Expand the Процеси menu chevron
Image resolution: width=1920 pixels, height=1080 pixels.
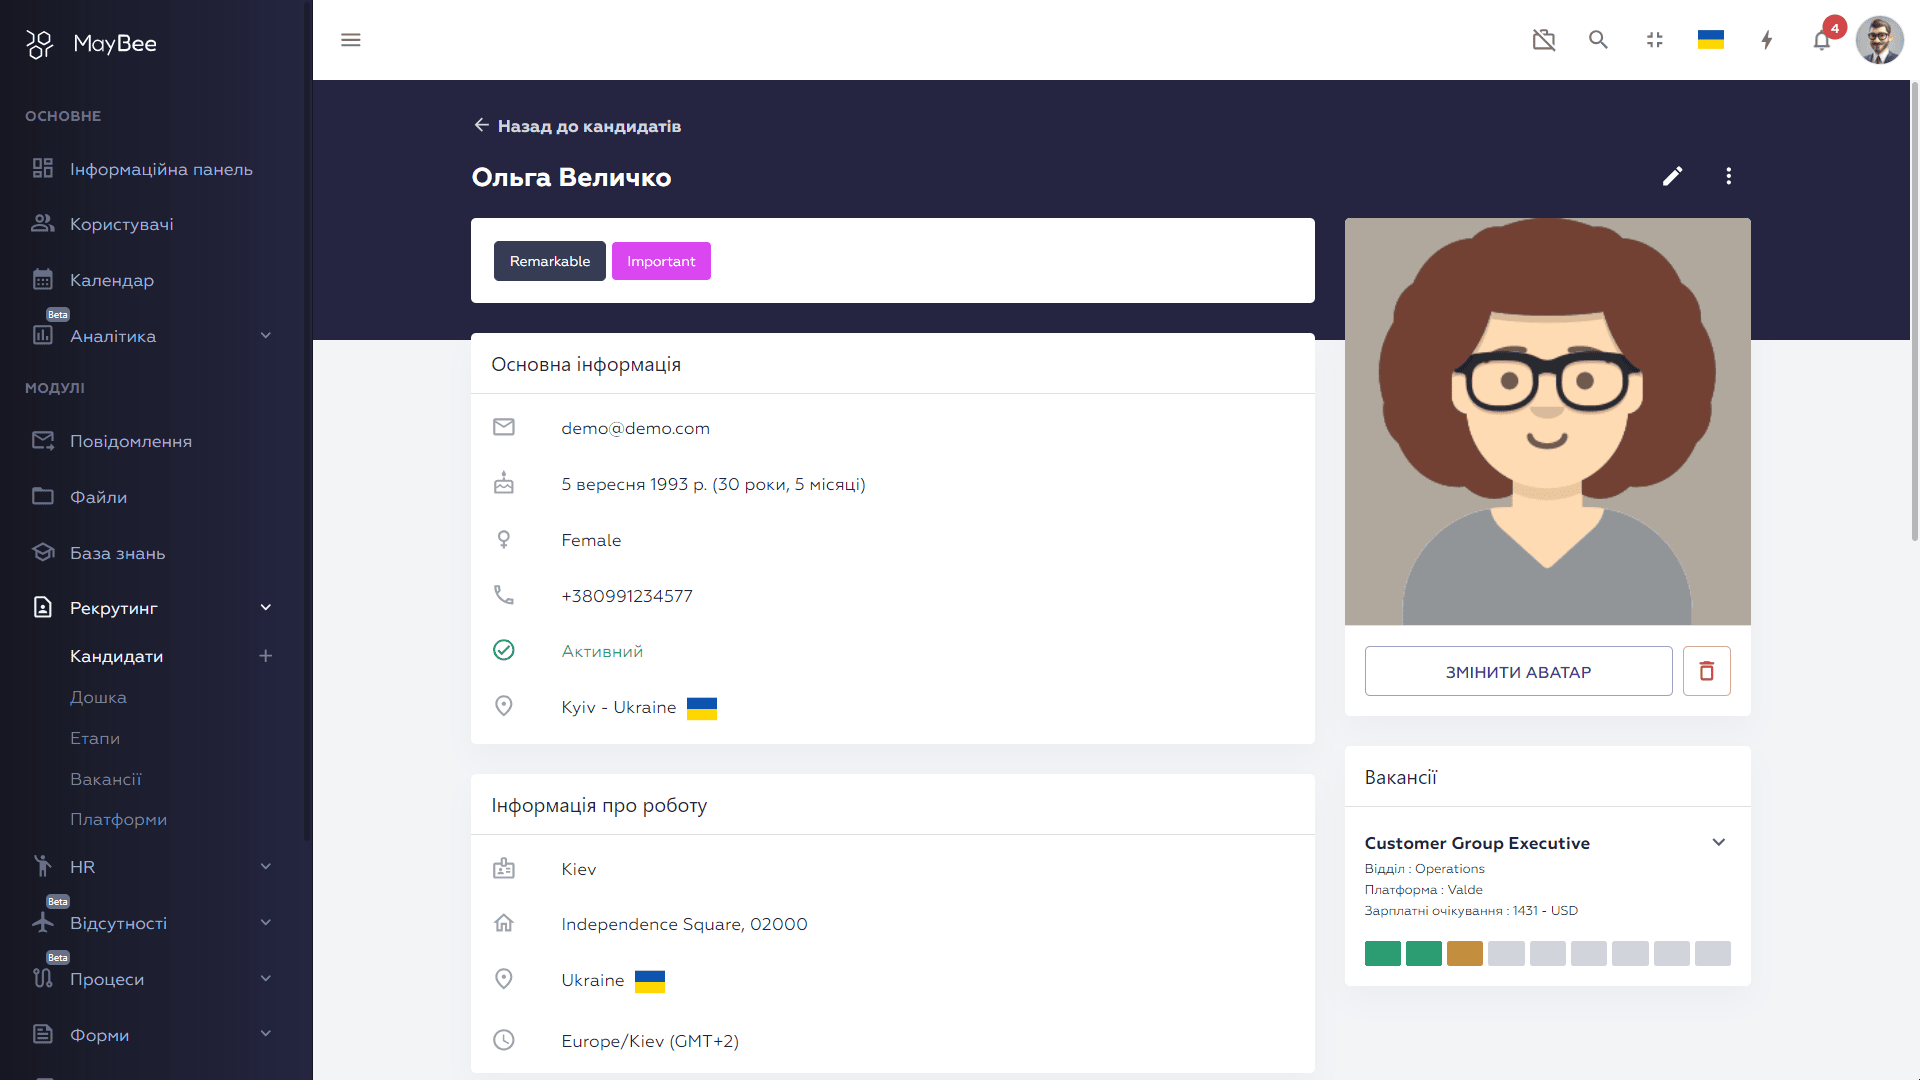click(266, 979)
